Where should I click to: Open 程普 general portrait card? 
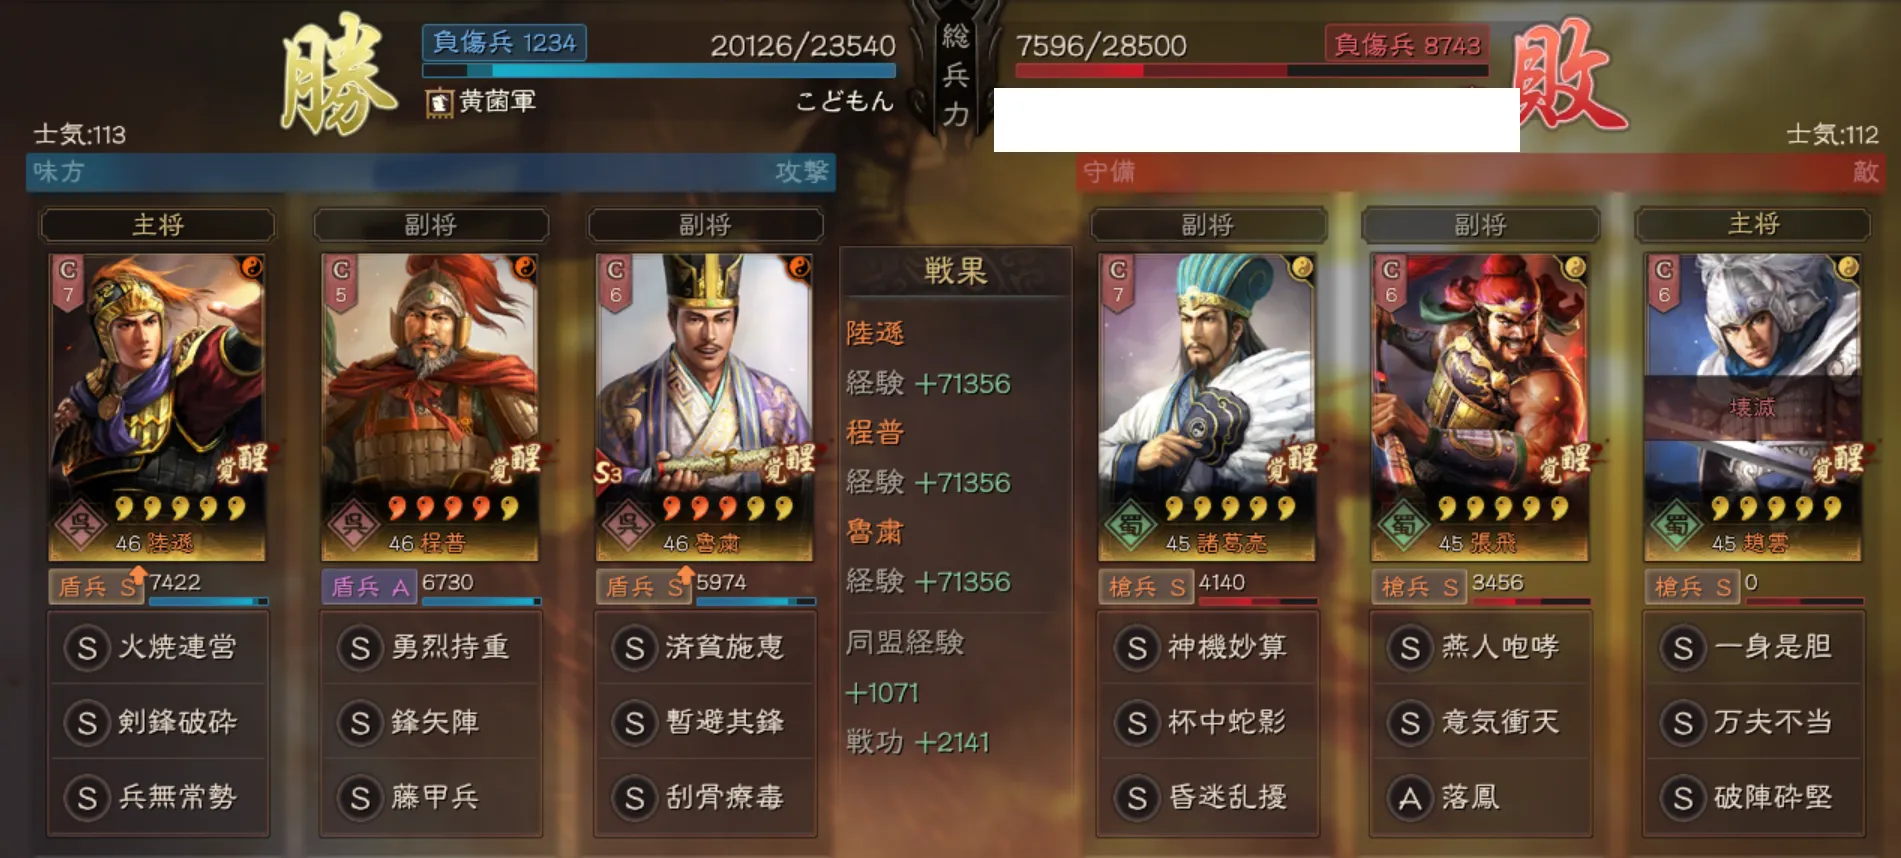point(430,406)
